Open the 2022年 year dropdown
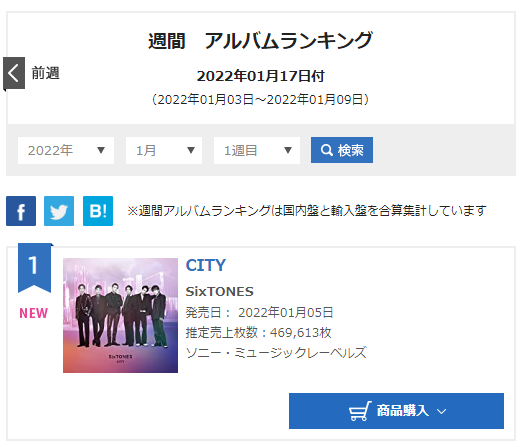The width and height of the screenshot is (526, 447). [x=66, y=150]
